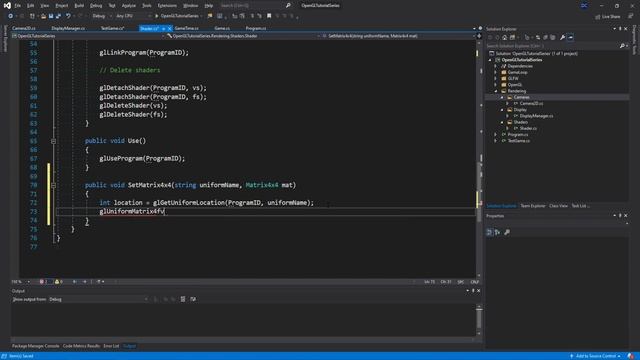Click the Quick Launch search magnifier icon
Viewport: 640px width, 360px height.
coord(288,6)
